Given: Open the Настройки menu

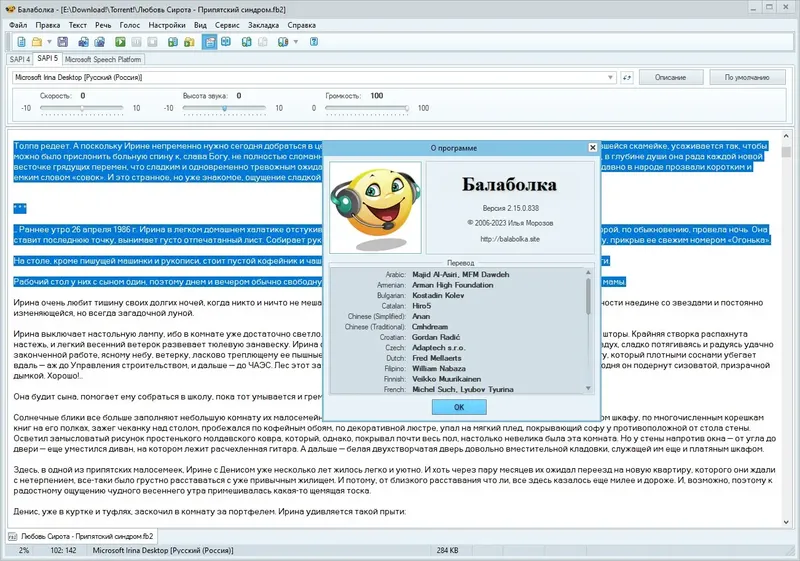Looking at the screenshot, I should (167, 25).
